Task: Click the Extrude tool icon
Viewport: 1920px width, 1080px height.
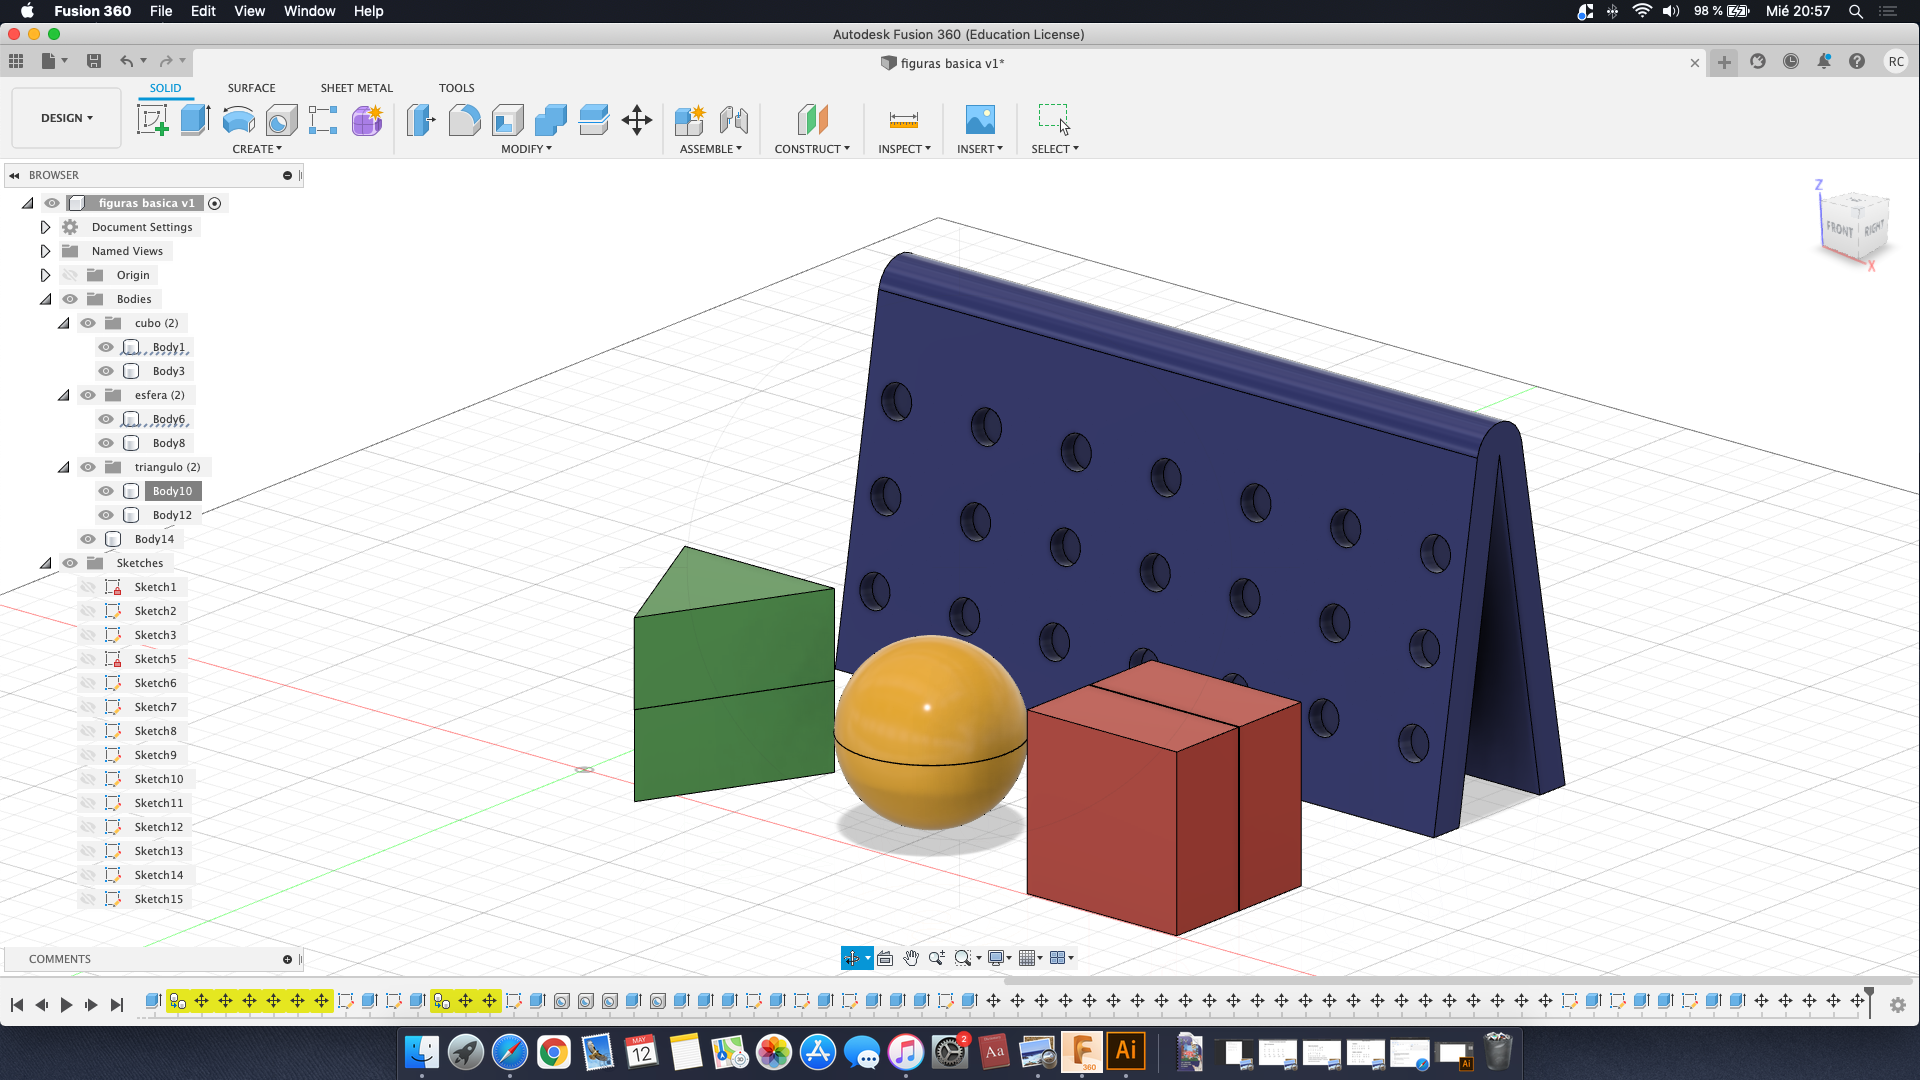Action: click(x=195, y=120)
